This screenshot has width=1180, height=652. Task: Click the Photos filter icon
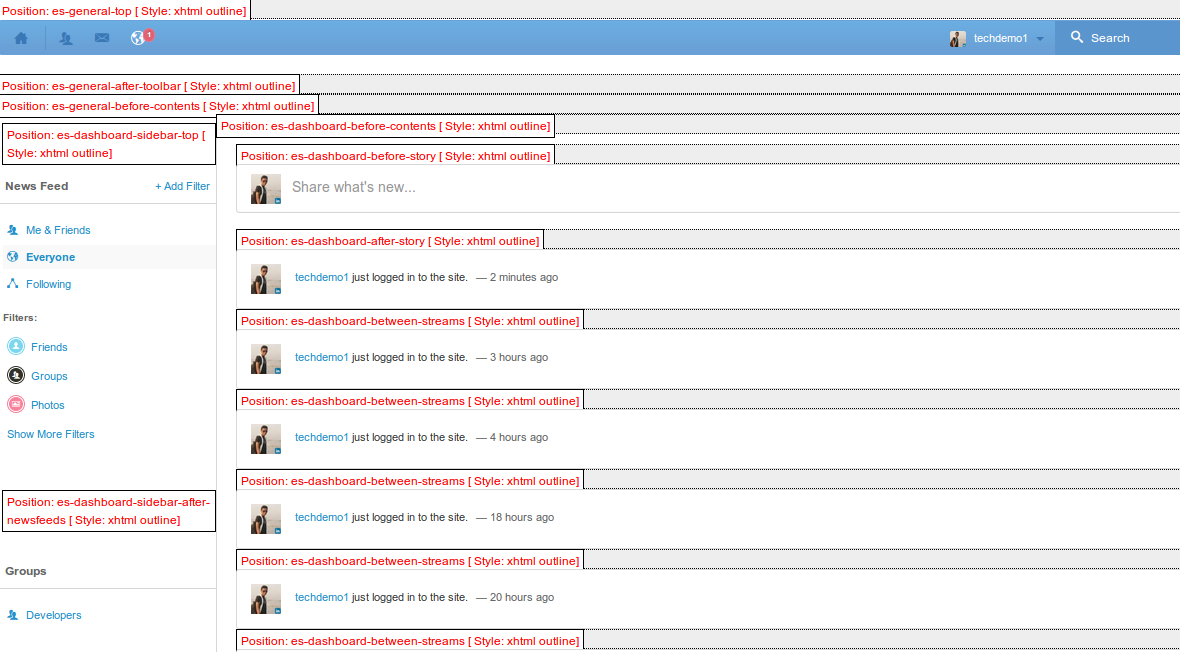pyautogui.click(x=16, y=405)
